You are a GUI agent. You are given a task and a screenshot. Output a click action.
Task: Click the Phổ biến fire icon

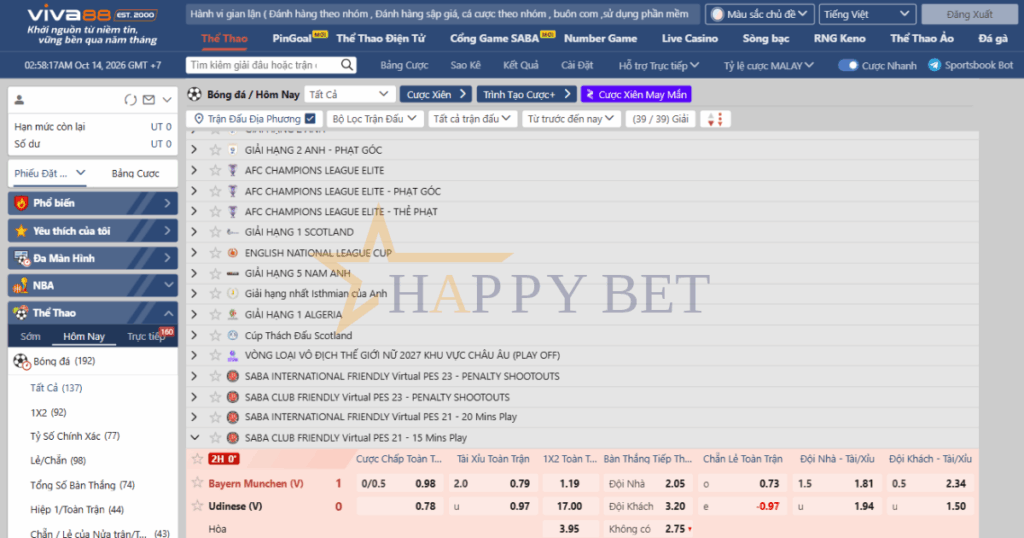click(21, 203)
